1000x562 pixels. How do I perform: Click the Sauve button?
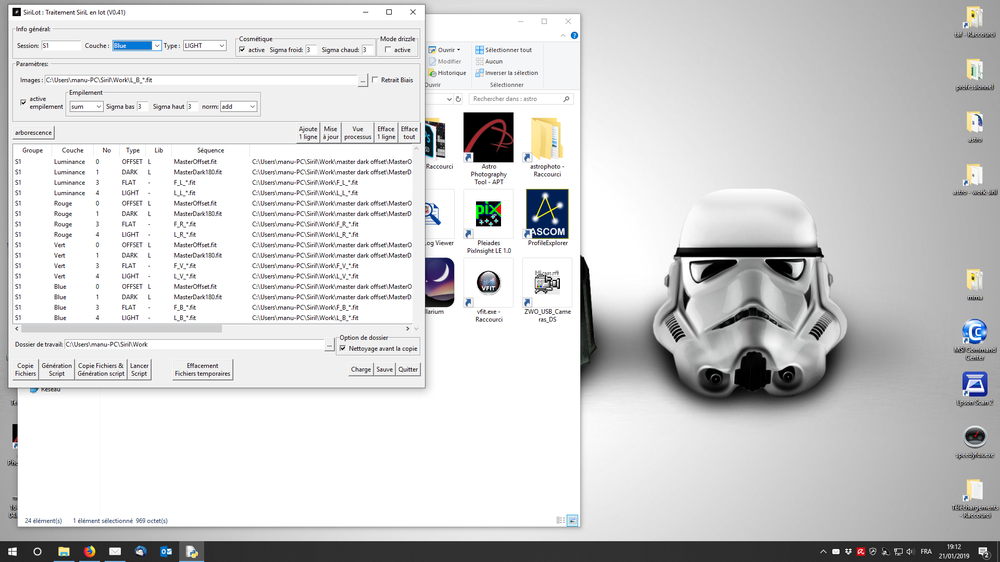(x=384, y=369)
